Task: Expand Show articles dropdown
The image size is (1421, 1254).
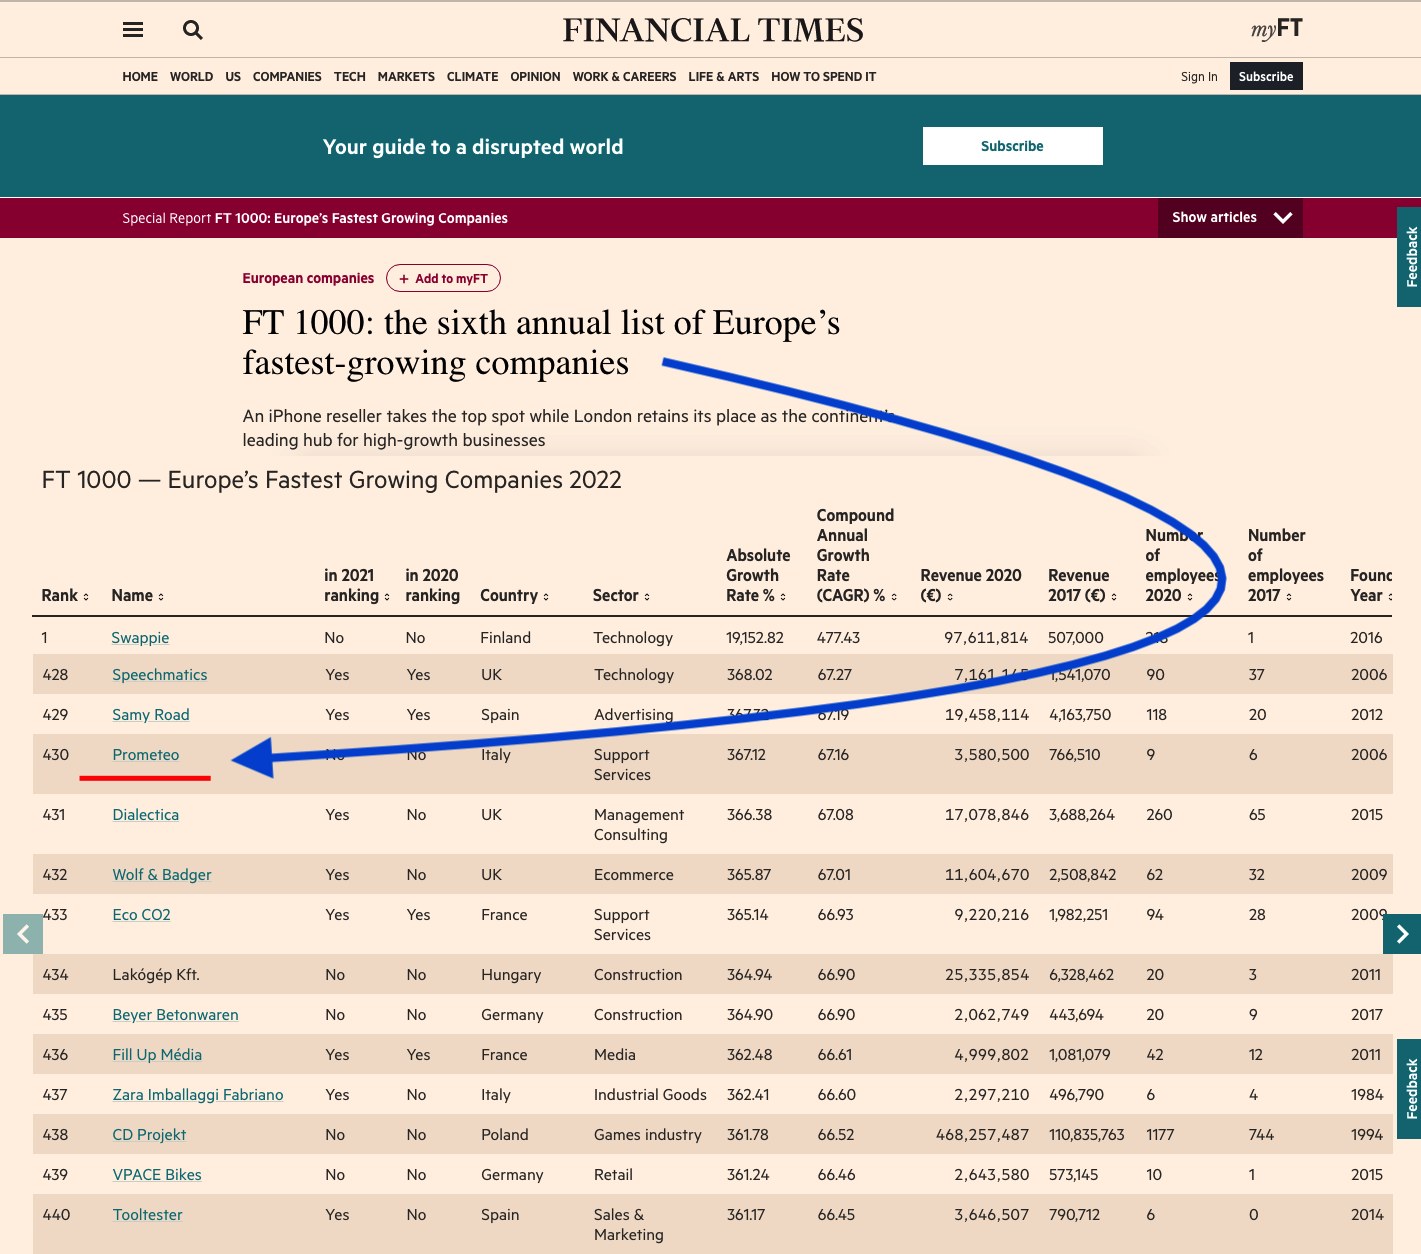Action: coord(1230,217)
